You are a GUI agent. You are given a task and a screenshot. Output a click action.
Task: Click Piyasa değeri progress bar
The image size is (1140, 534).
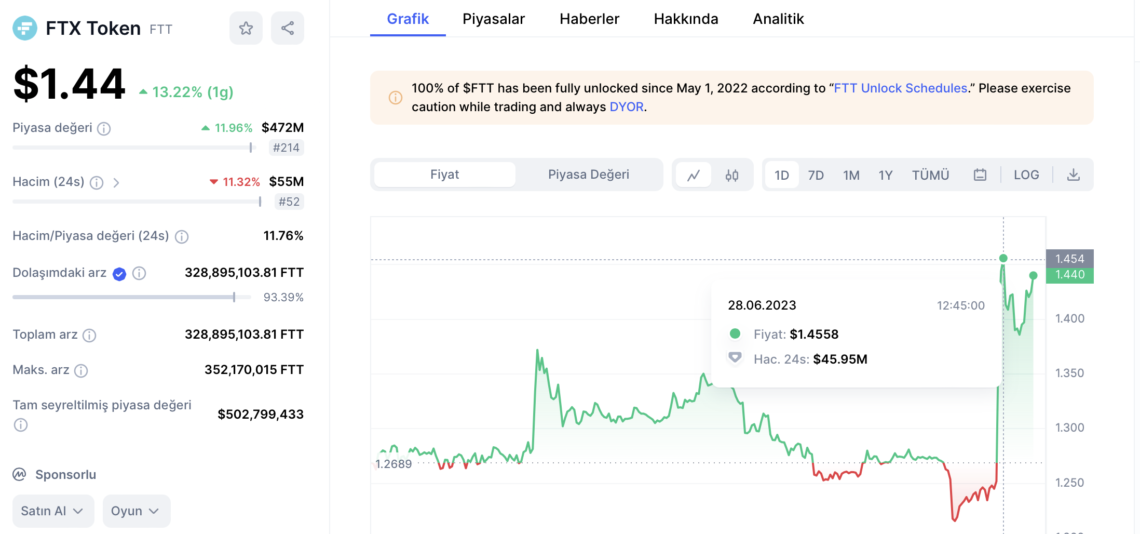pos(133,148)
